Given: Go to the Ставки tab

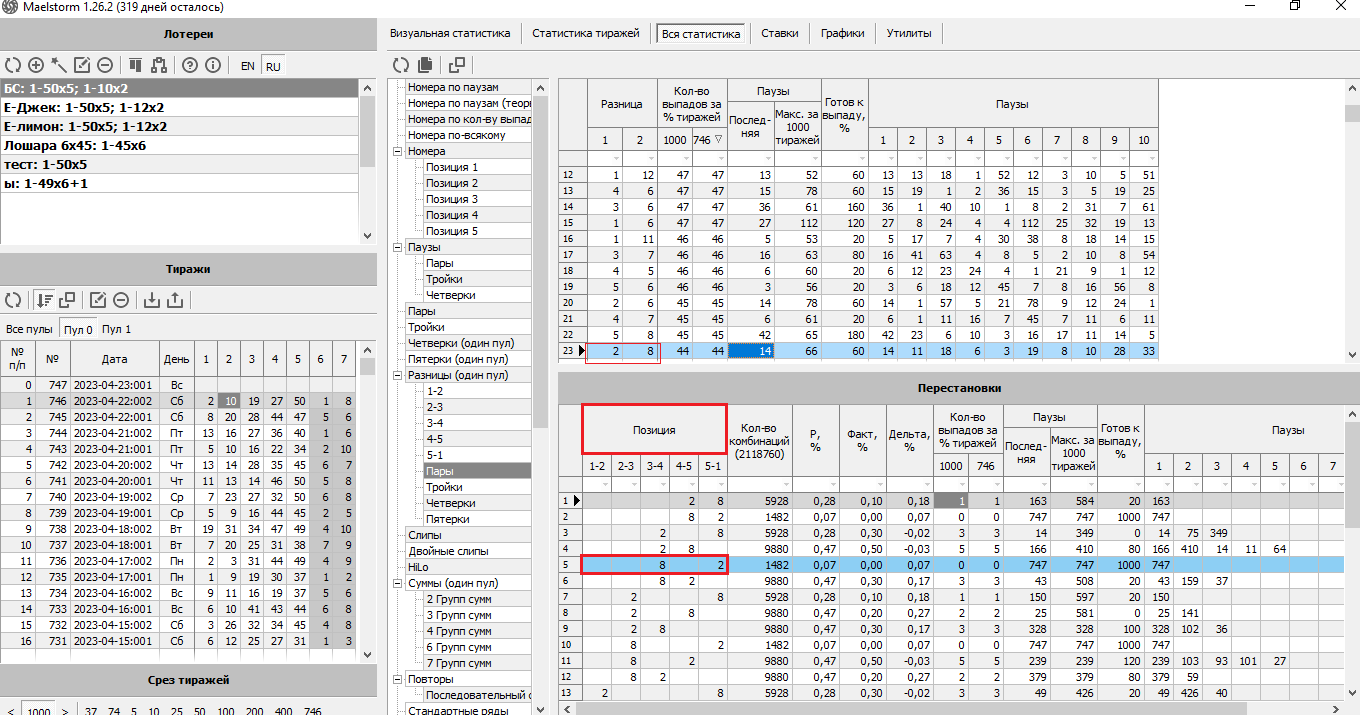Looking at the screenshot, I should (x=779, y=33).
